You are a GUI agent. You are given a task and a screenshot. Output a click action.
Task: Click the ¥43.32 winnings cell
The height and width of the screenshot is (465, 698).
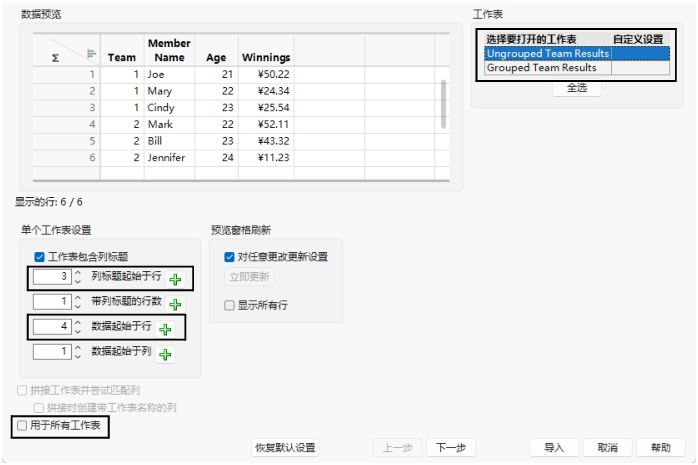click(x=266, y=141)
